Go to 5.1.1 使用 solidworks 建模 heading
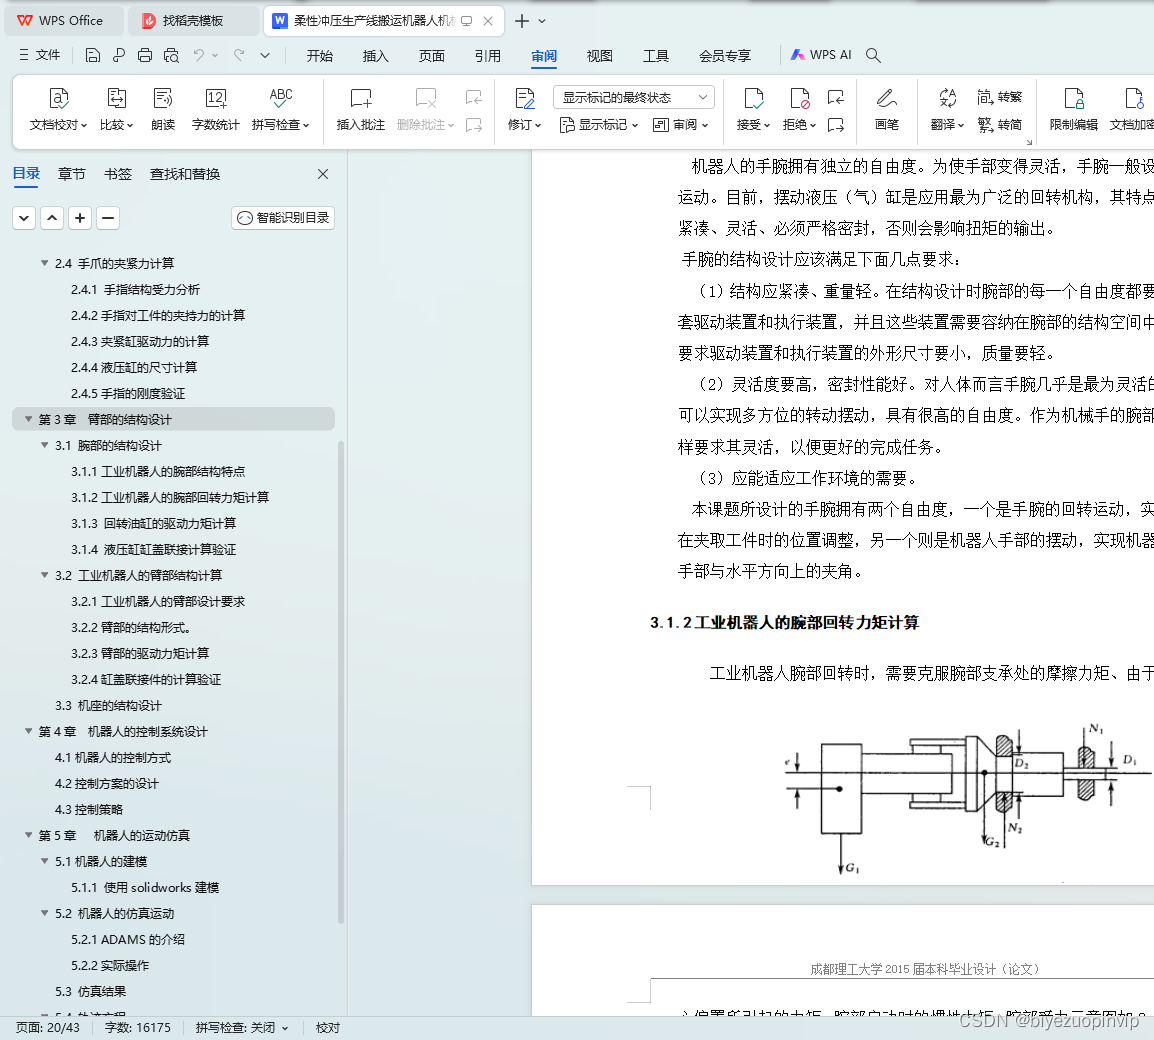The width and height of the screenshot is (1154, 1040). [145, 888]
